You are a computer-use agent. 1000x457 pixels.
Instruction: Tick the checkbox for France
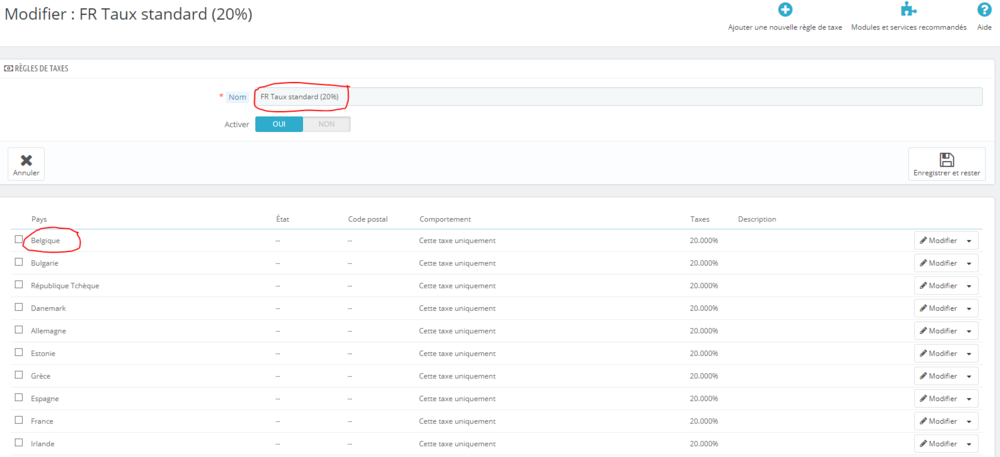(x=18, y=421)
